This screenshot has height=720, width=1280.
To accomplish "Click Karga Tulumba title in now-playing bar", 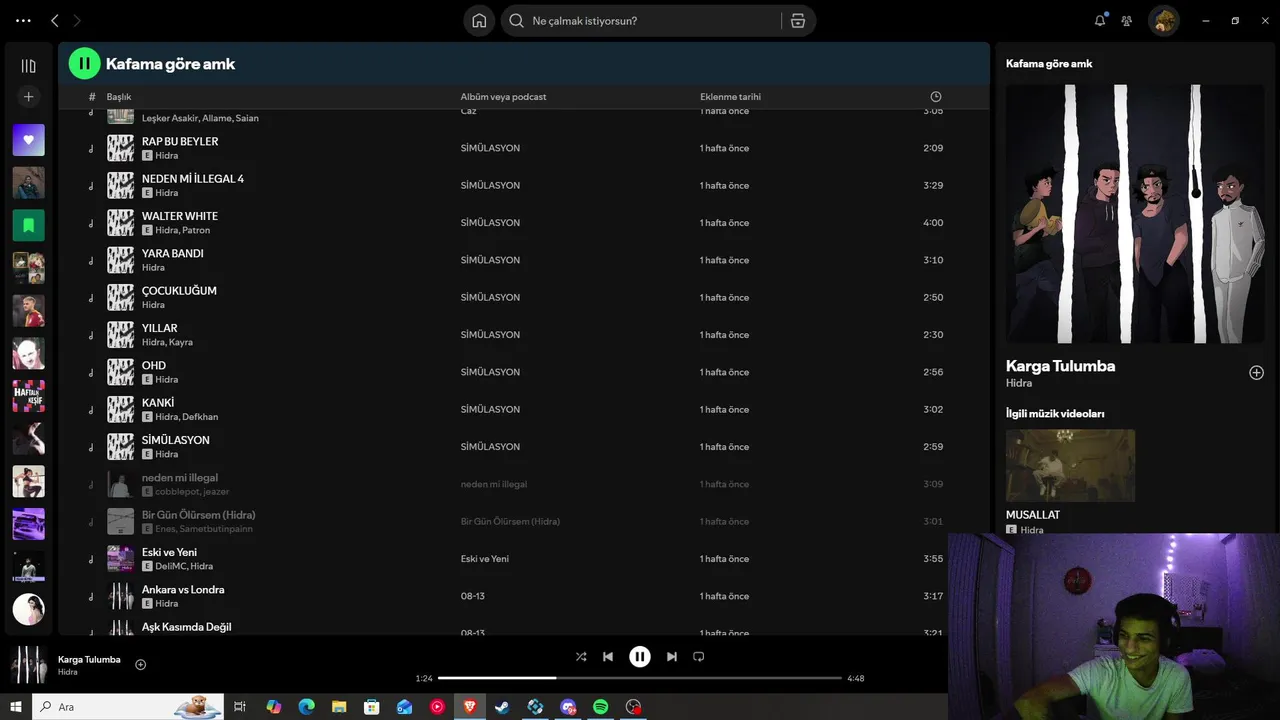I will 89,660.
